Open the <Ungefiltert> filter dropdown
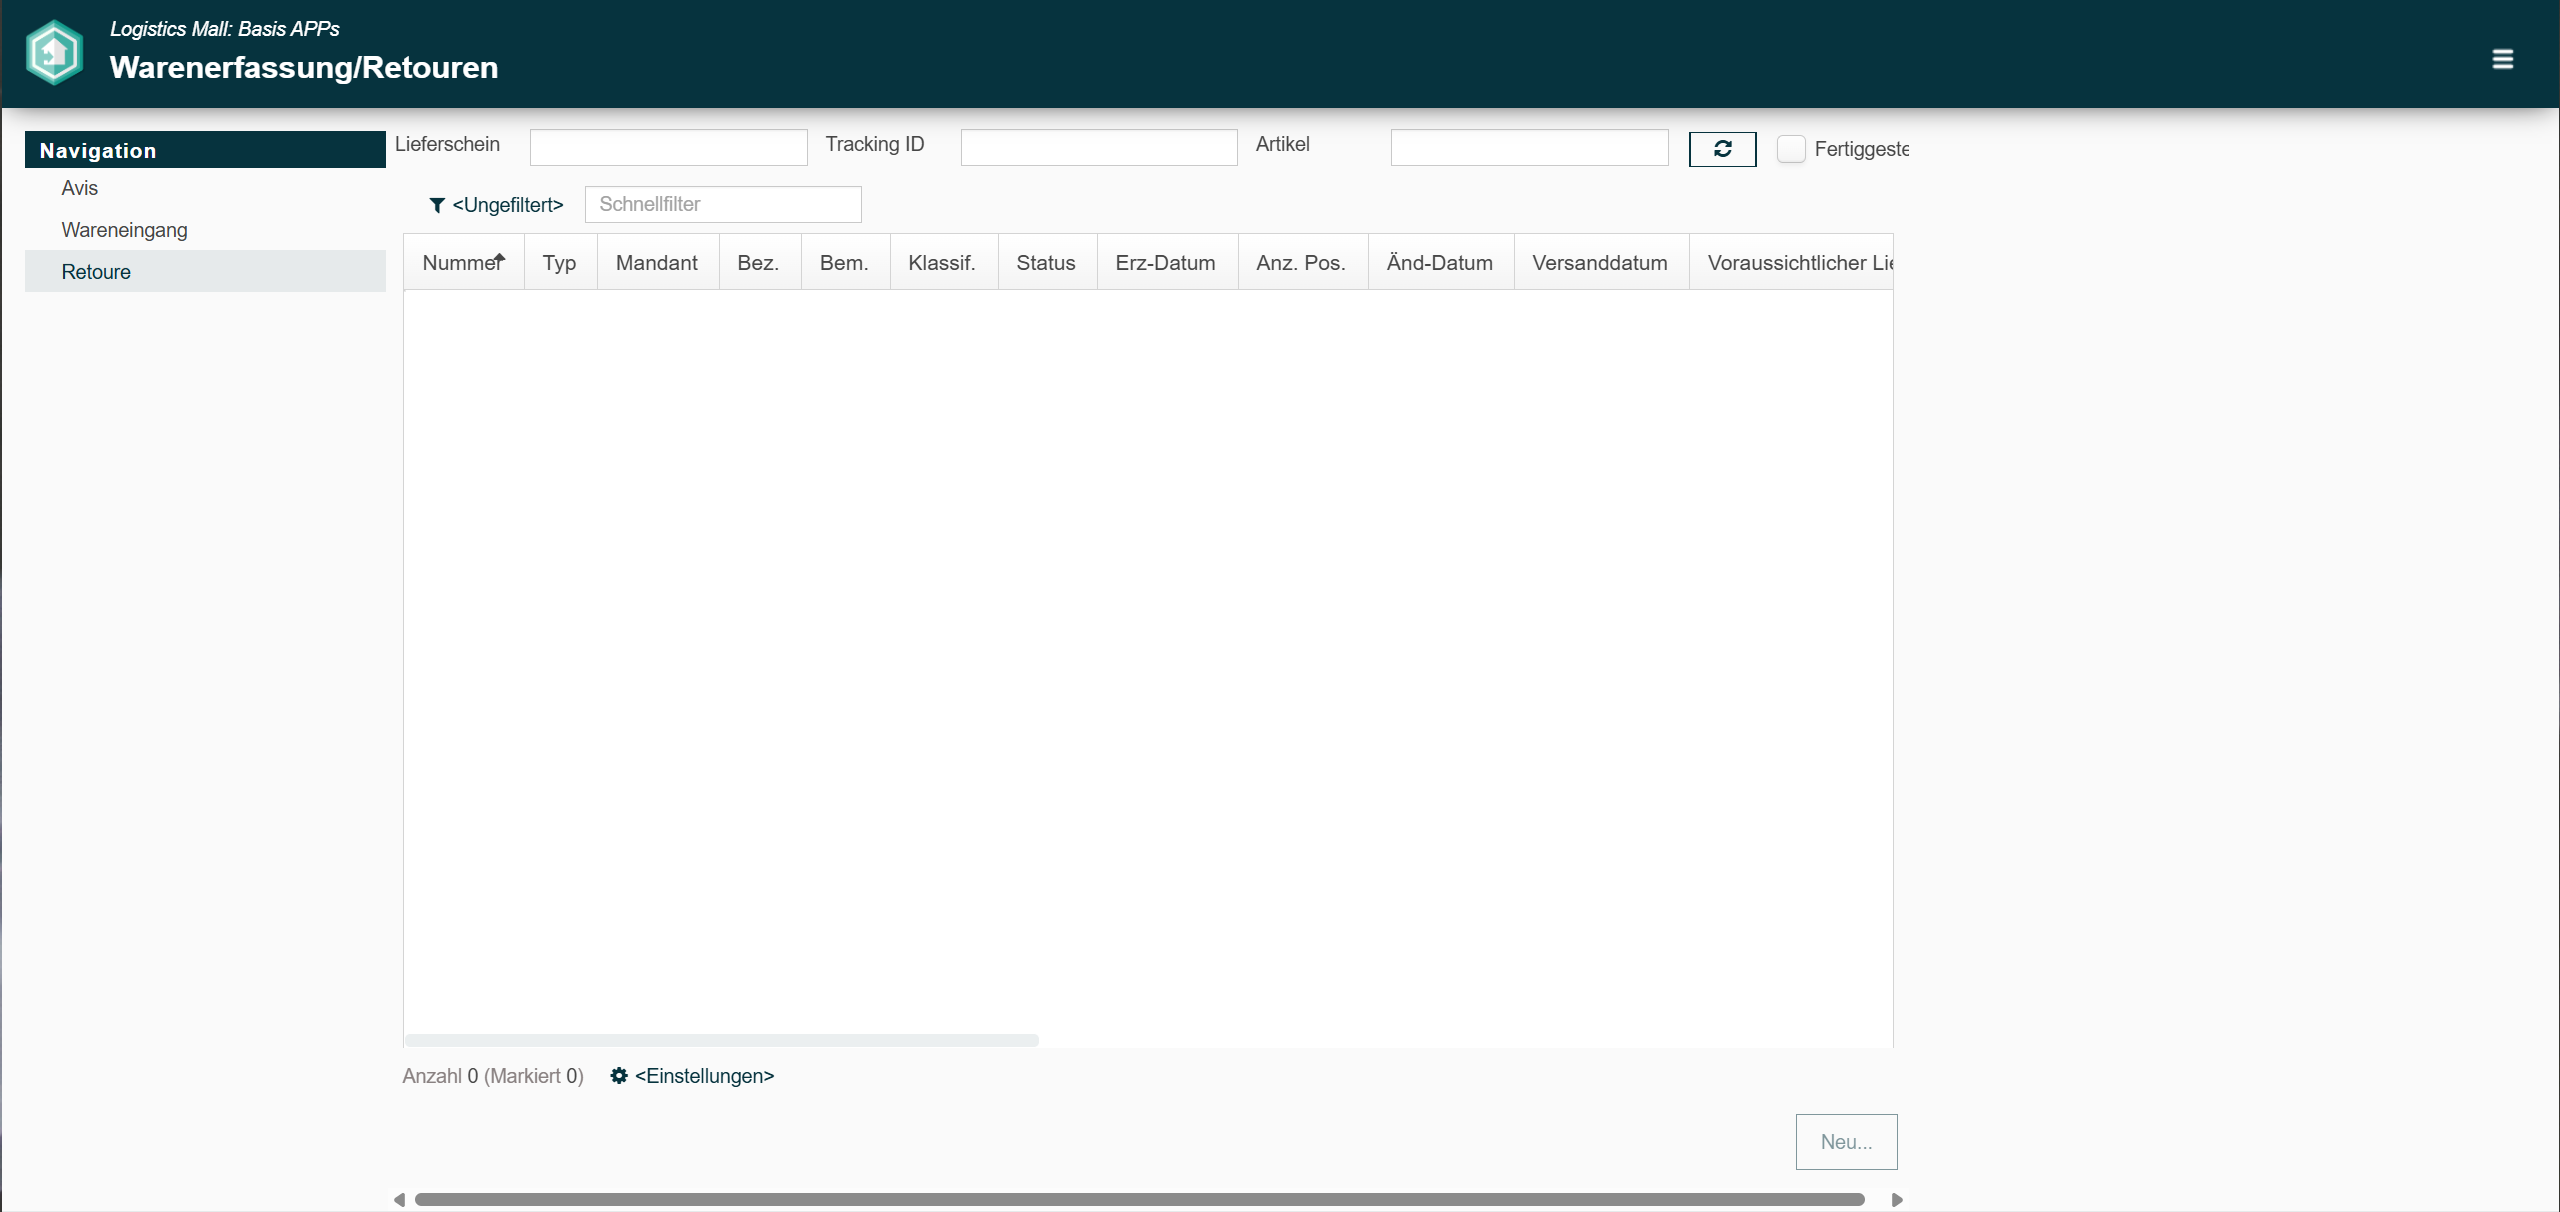 pos(508,205)
